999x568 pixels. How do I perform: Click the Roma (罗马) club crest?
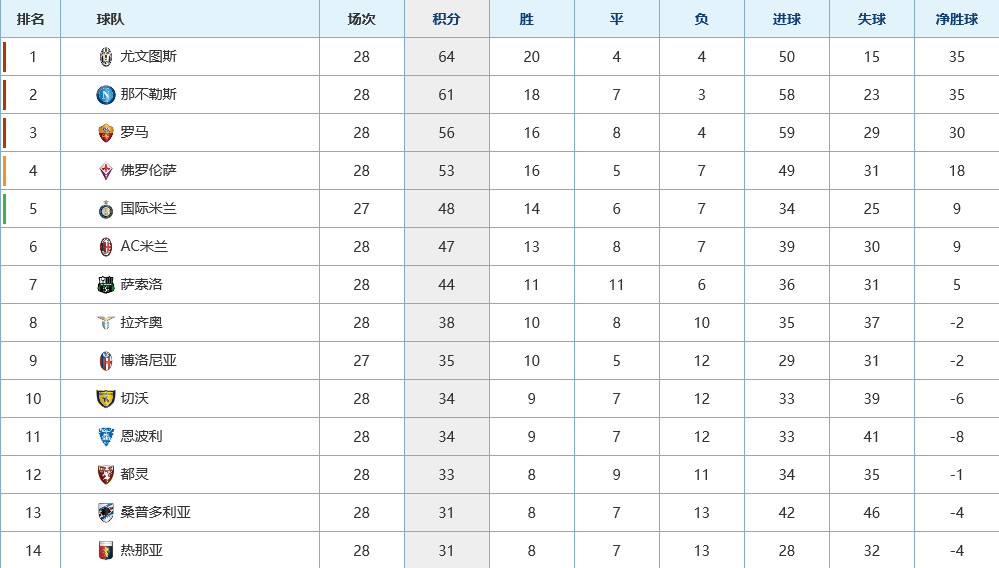click(106, 133)
